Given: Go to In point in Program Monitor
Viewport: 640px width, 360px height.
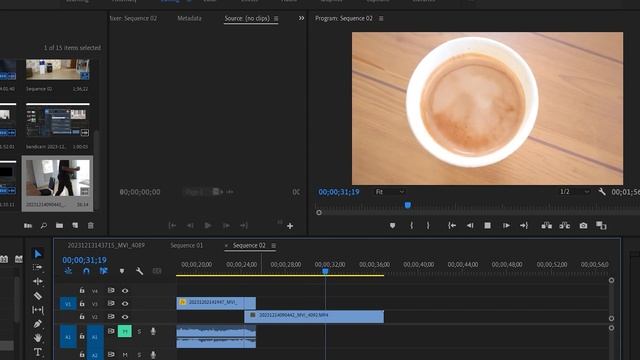Looking at the screenshot, I should [x=452, y=225].
